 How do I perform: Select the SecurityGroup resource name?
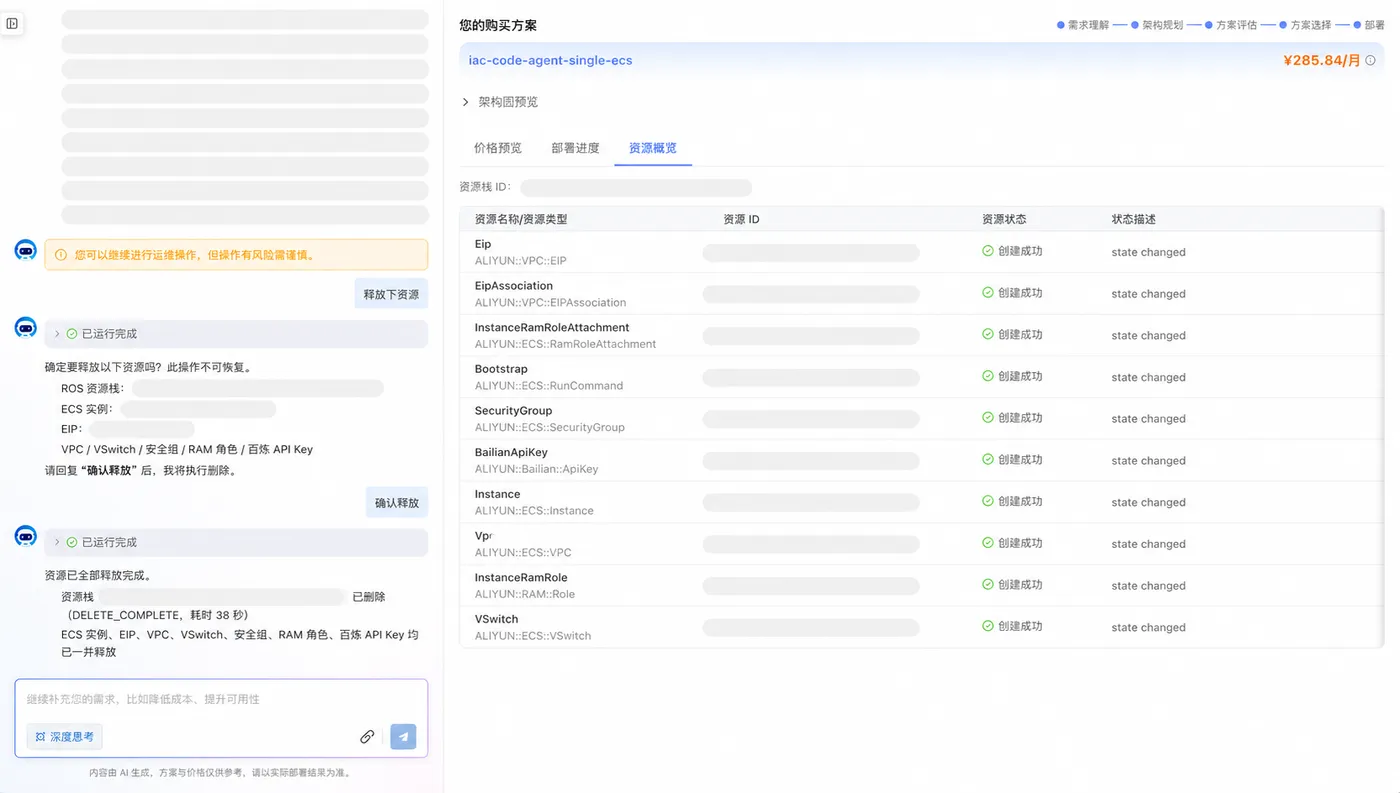[x=513, y=411]
